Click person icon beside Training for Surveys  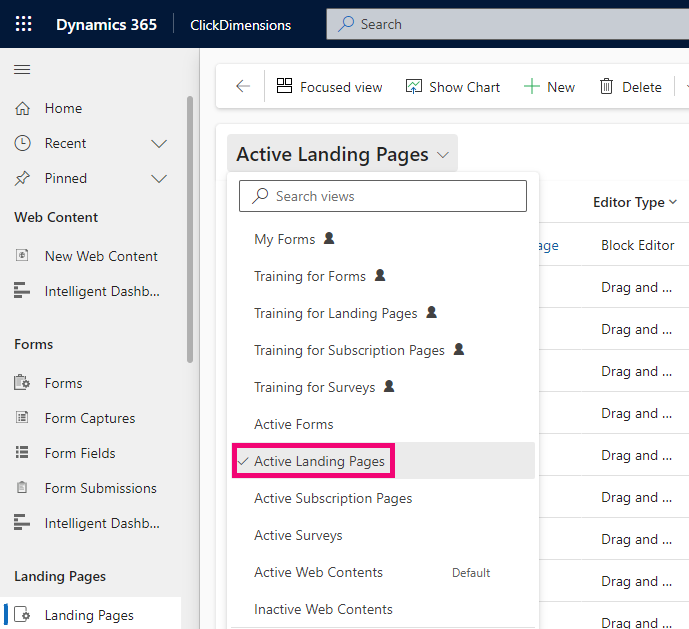(x=389, y=386)
